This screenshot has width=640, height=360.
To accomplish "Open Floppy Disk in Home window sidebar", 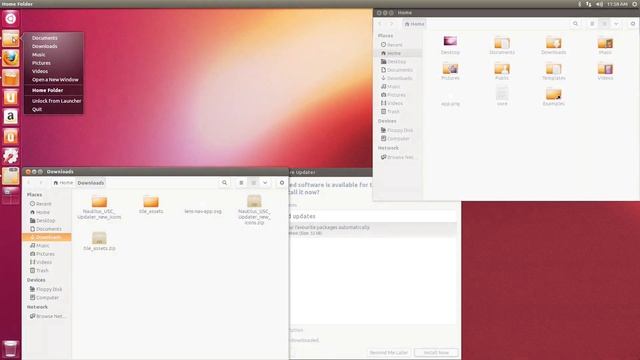I will click(397, 130).
